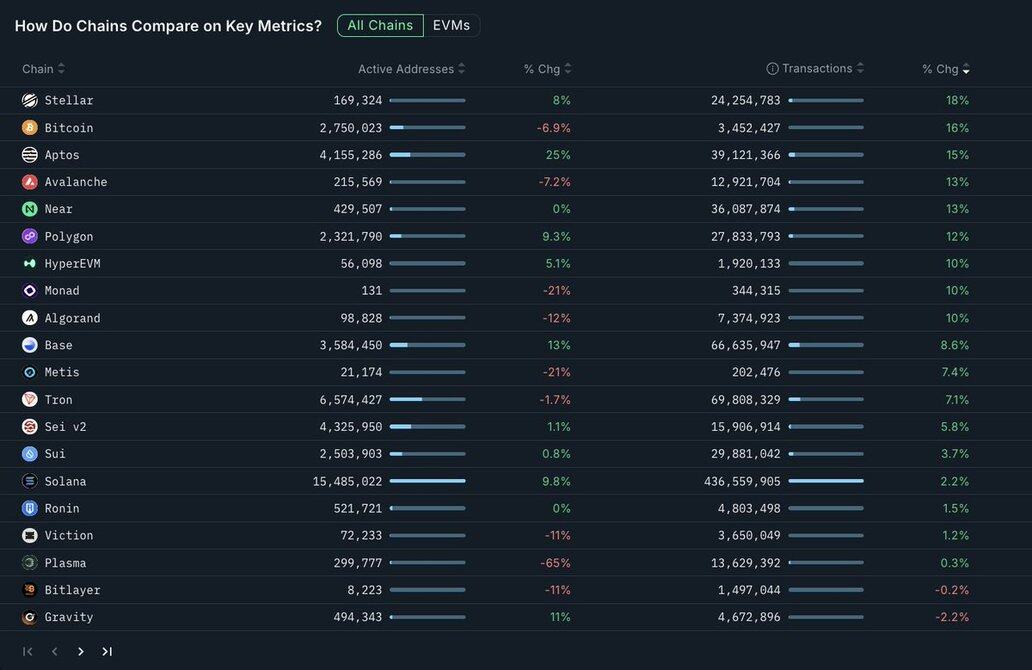Switch to the EVMs filter

[451, 25]
